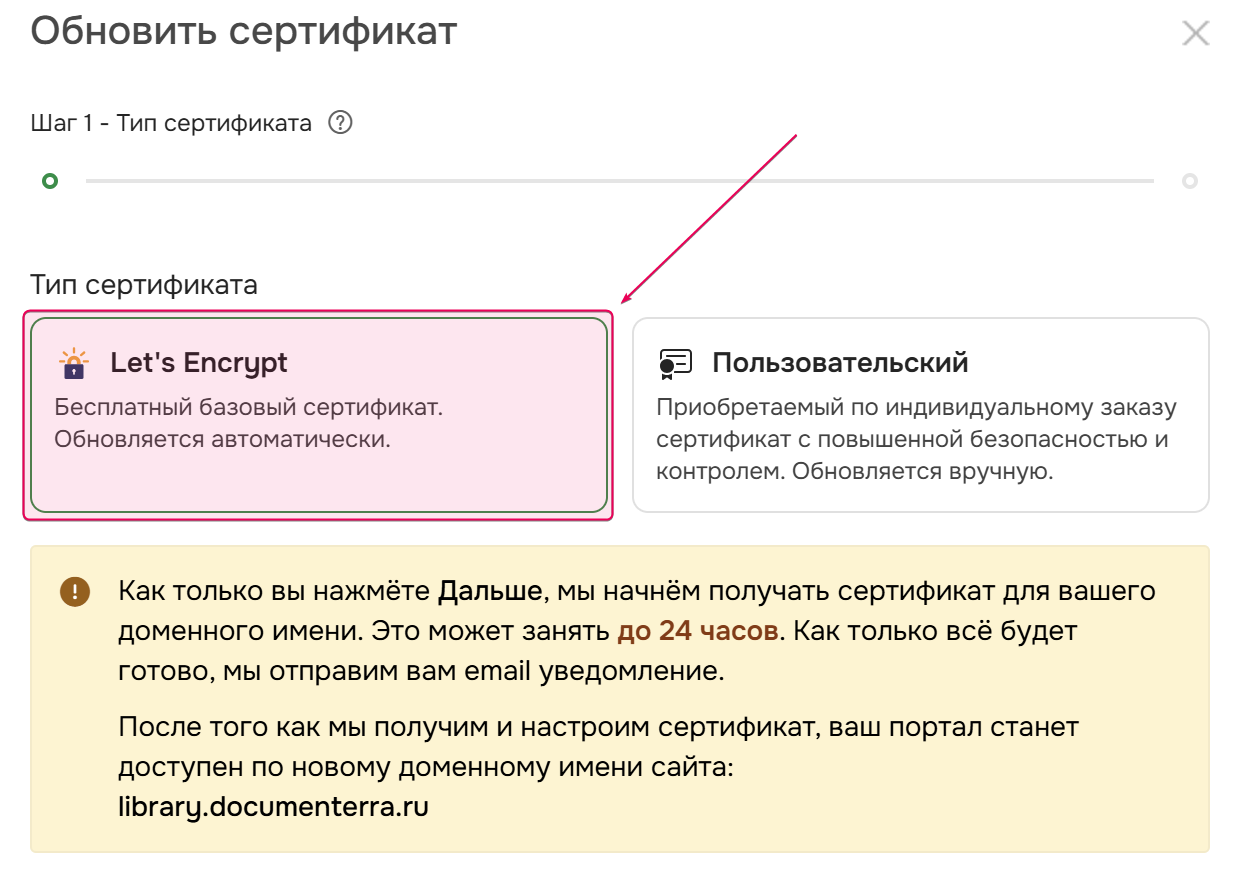
Task: Choose the Пользовательский certificate type card
Action: coord(921,415)
